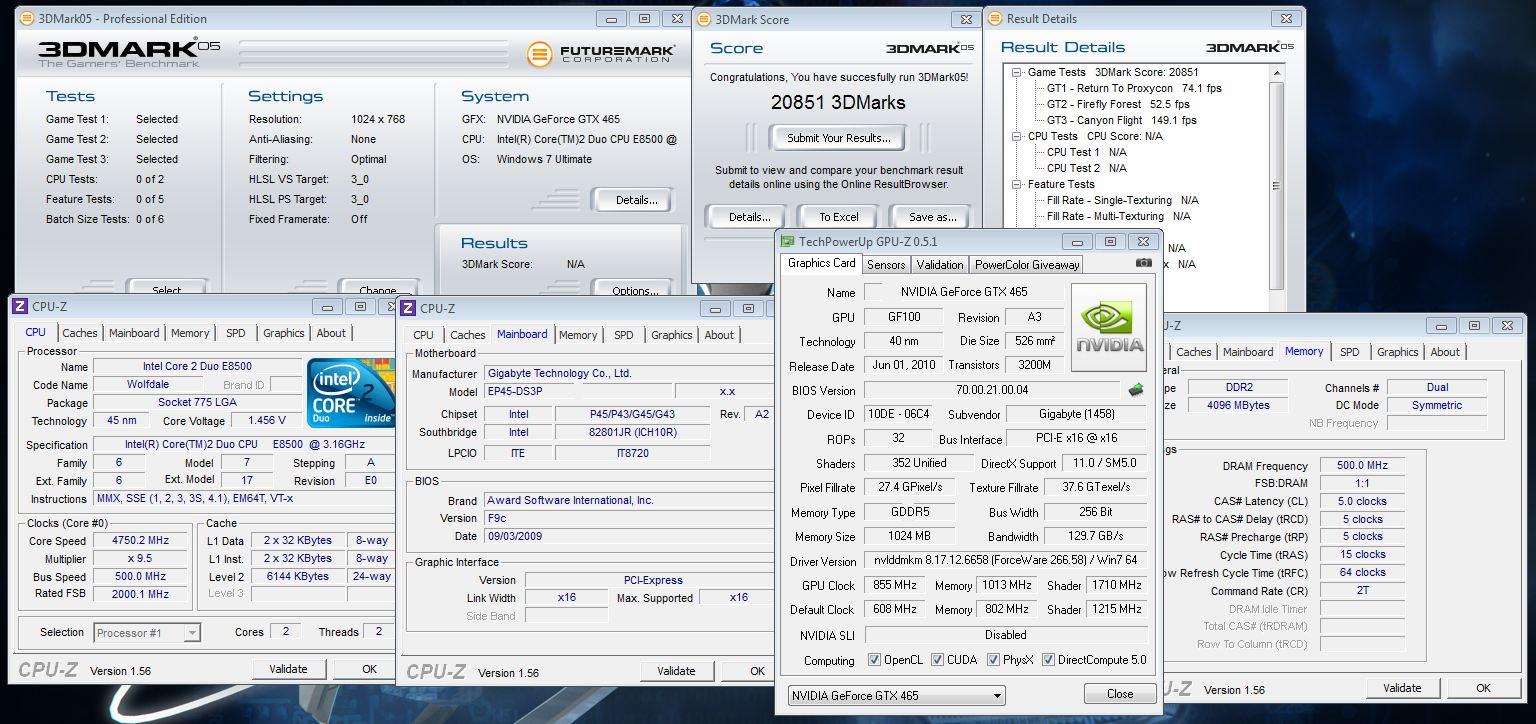
Task: Click the title bar icon of the CPU-Z CPU window
Action: pyautogui.click(x=20, y=307)
